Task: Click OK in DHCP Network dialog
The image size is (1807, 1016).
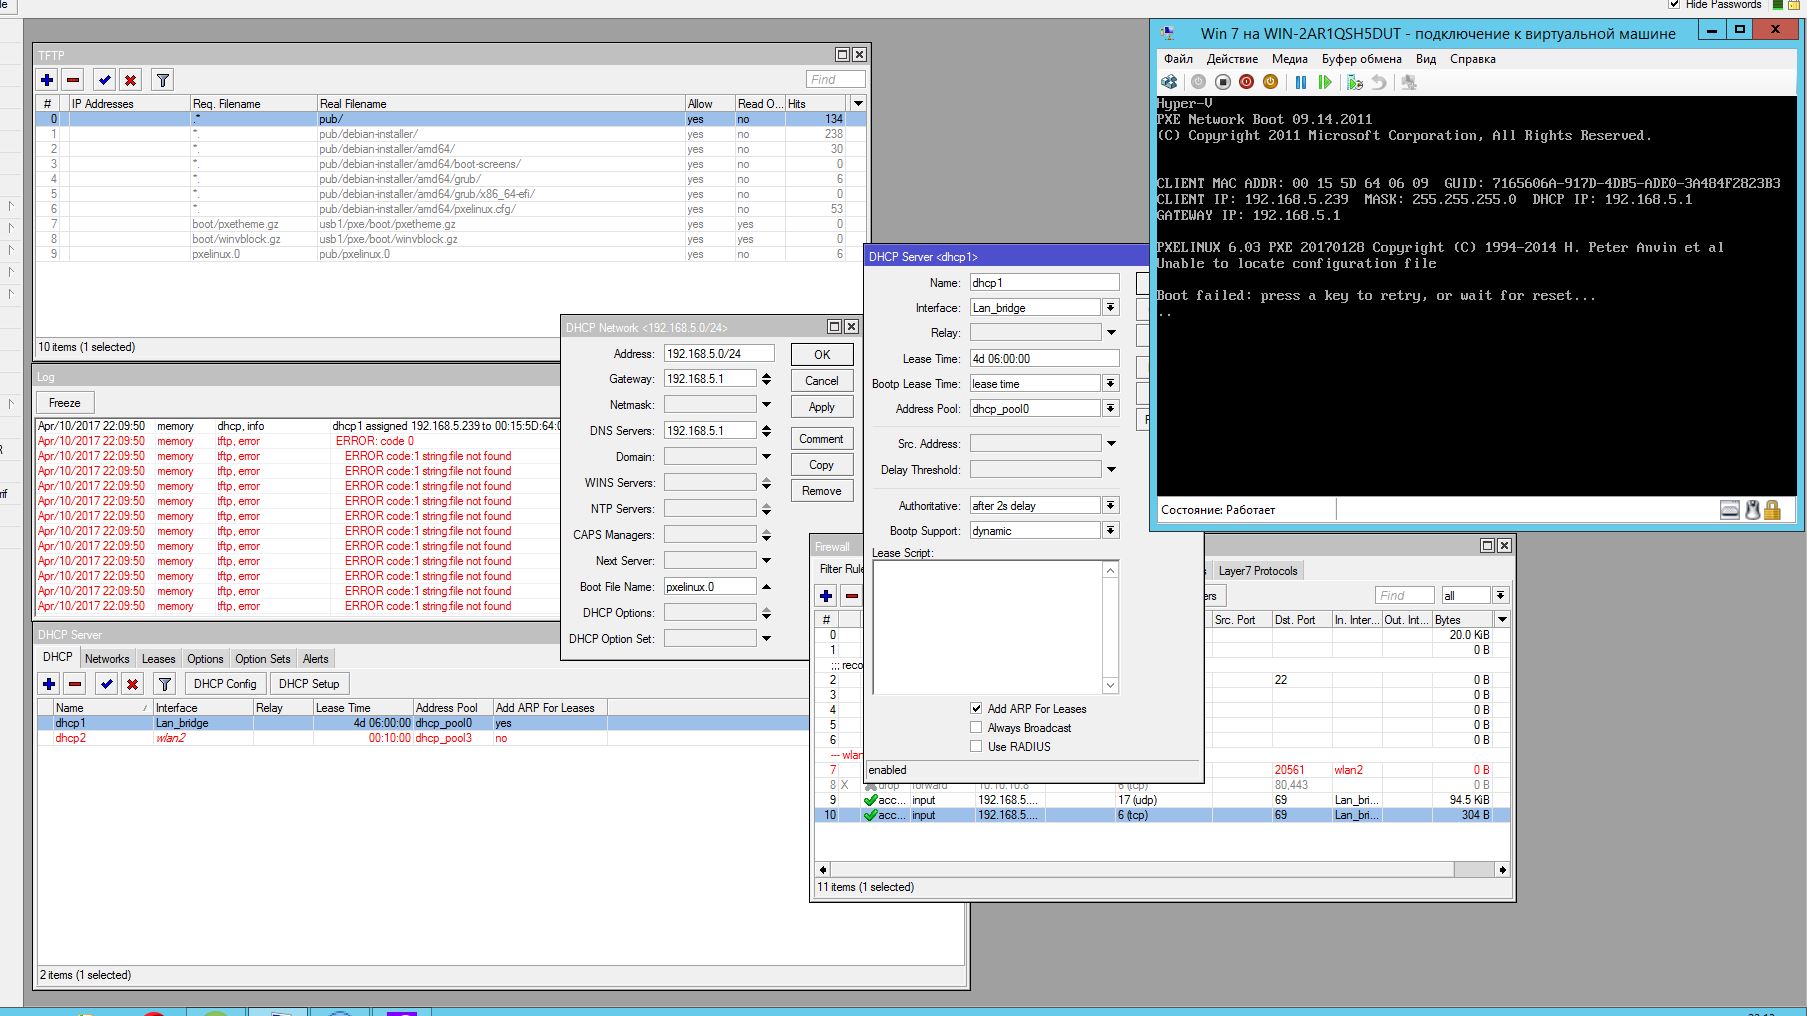Action: 822,354
